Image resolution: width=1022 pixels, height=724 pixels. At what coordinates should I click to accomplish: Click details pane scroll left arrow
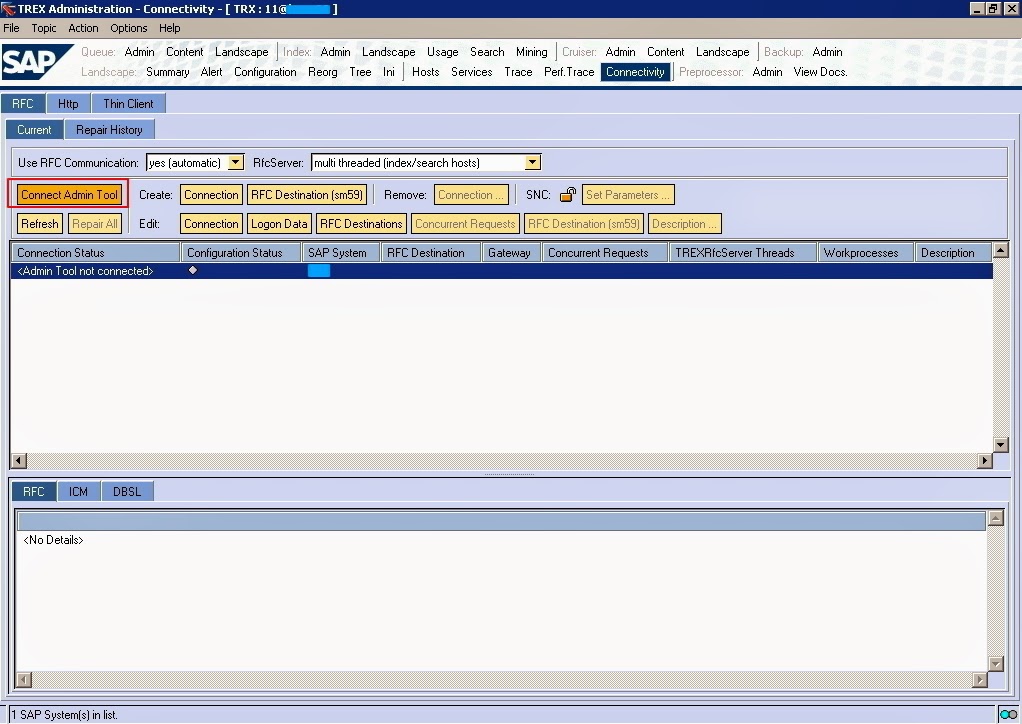(x=23, y=680)
